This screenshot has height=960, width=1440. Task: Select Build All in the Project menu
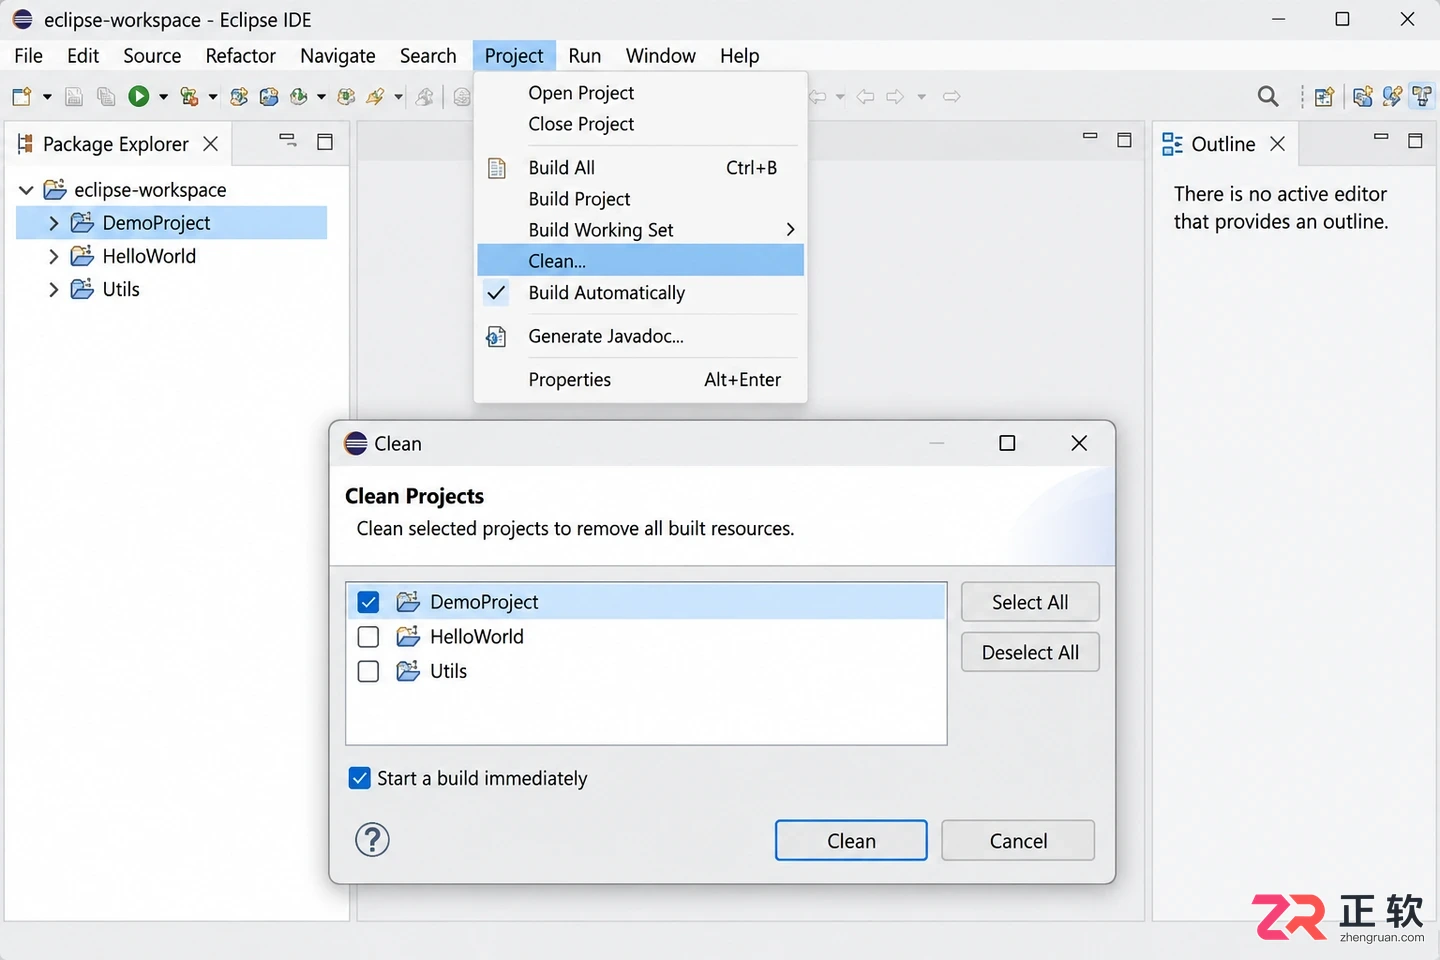pos(641,168)
